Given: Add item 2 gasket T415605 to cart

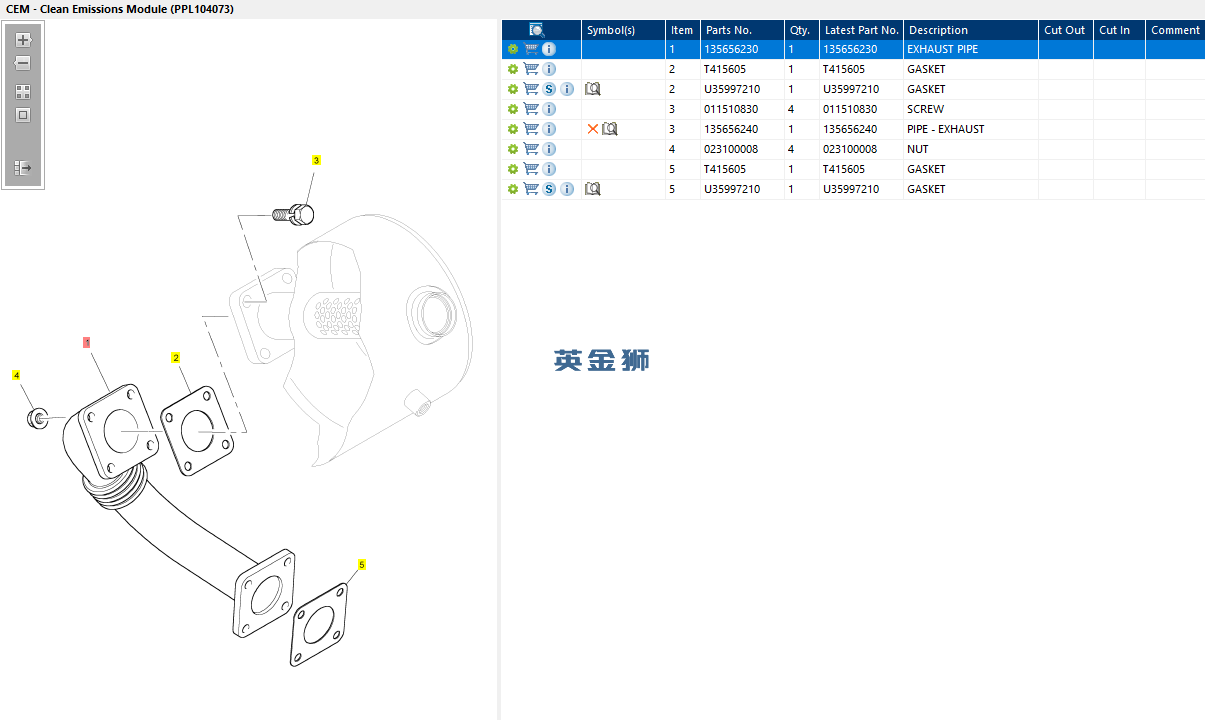Looking at the screenshot, I should pyautogui.click(x=531, y=69).
